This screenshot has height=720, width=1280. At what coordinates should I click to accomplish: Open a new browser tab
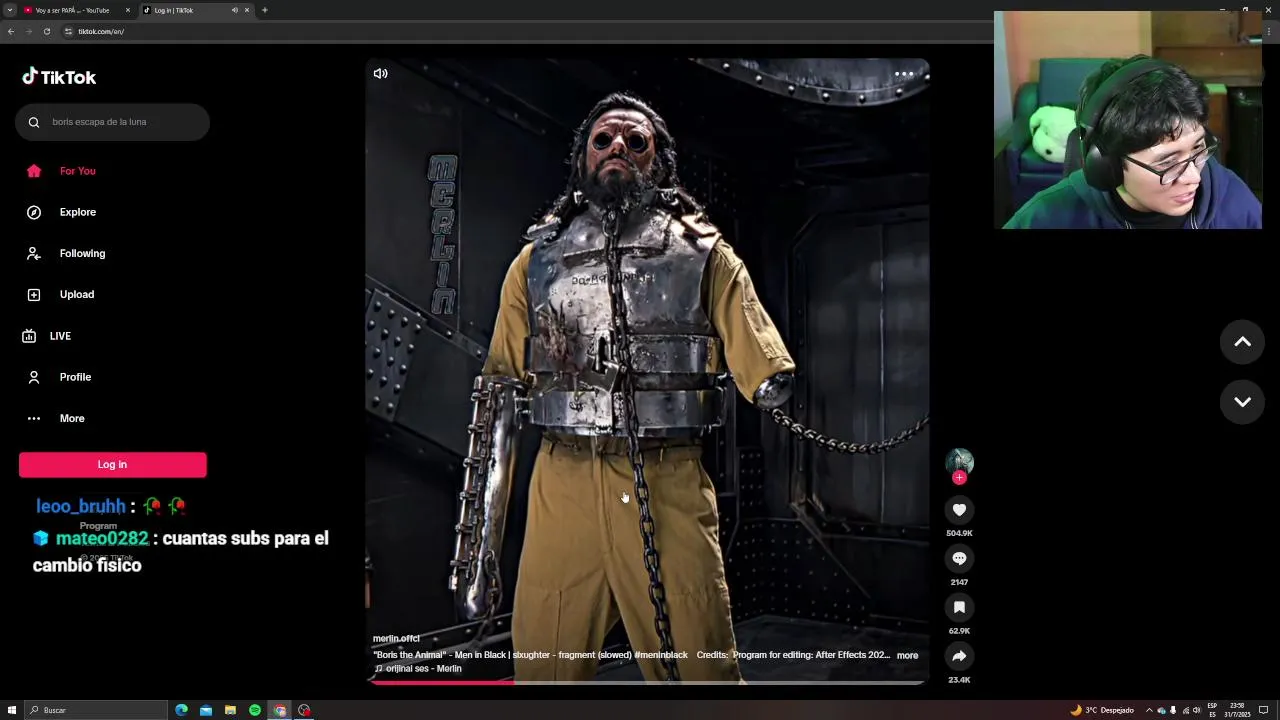[x=264, y=10]
